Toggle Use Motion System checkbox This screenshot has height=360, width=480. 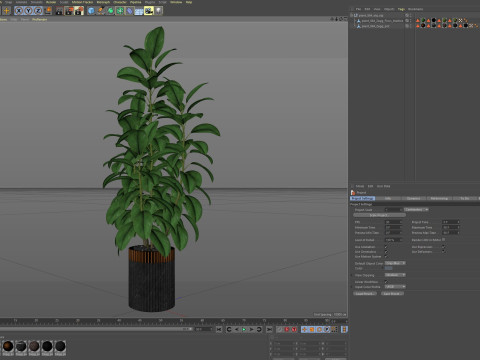click(386, 257)
